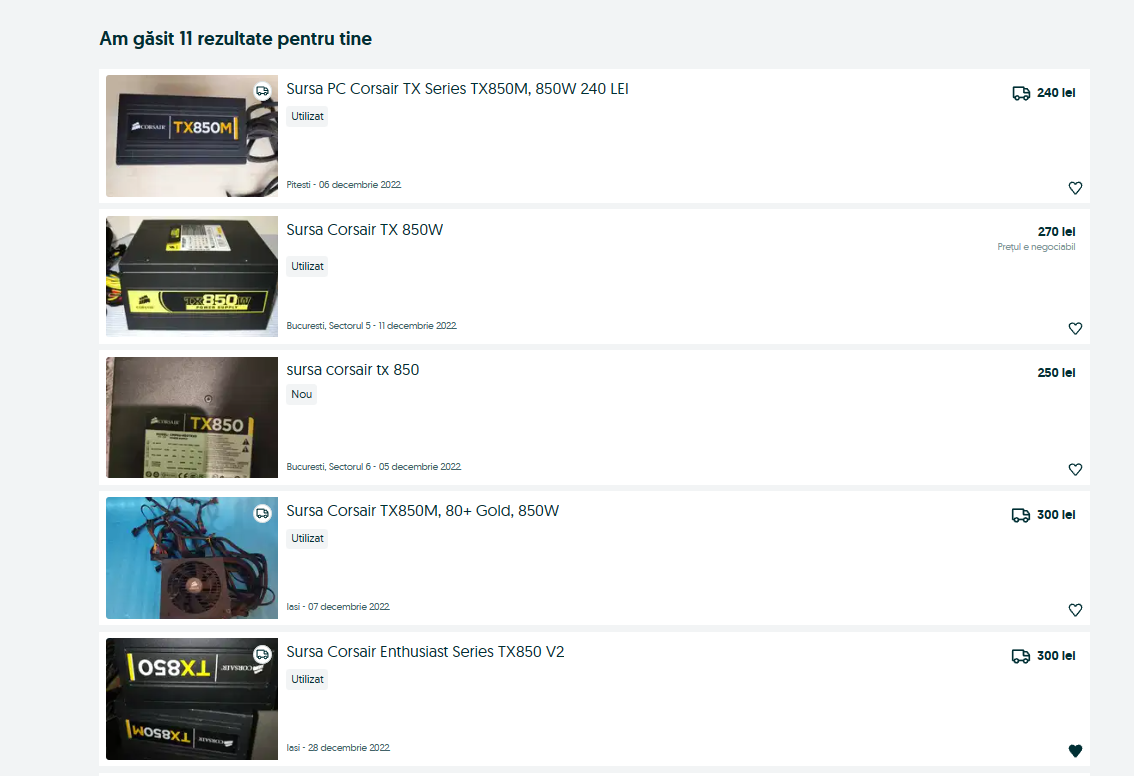1134x776 pixels.
Task: Click Bucuresti, Sectorul 5 - 11 decembrie 2022
Action: pyautogui.click(x=372, y=326)
